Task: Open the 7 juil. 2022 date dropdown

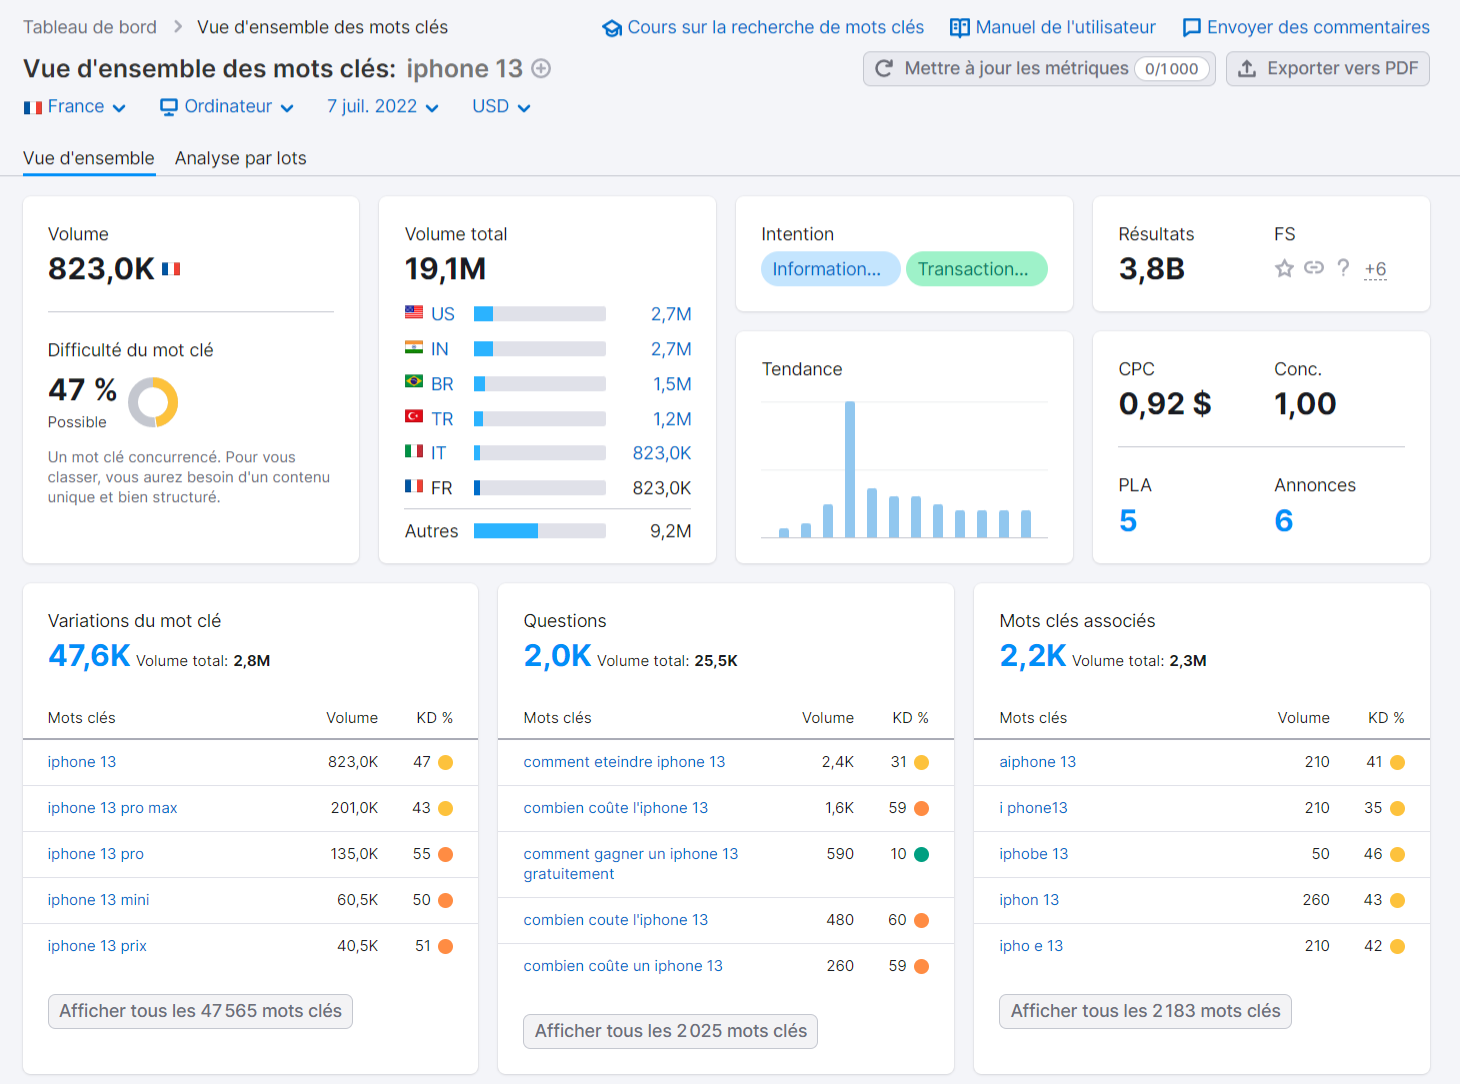Action: (x=383, y=107)
